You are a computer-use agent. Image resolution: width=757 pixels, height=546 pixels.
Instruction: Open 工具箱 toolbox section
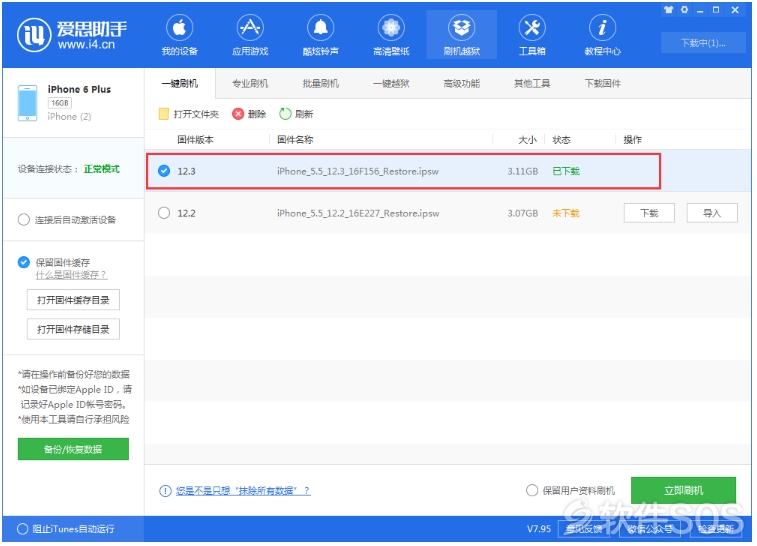pyautogui.click(x=532, y=35)
